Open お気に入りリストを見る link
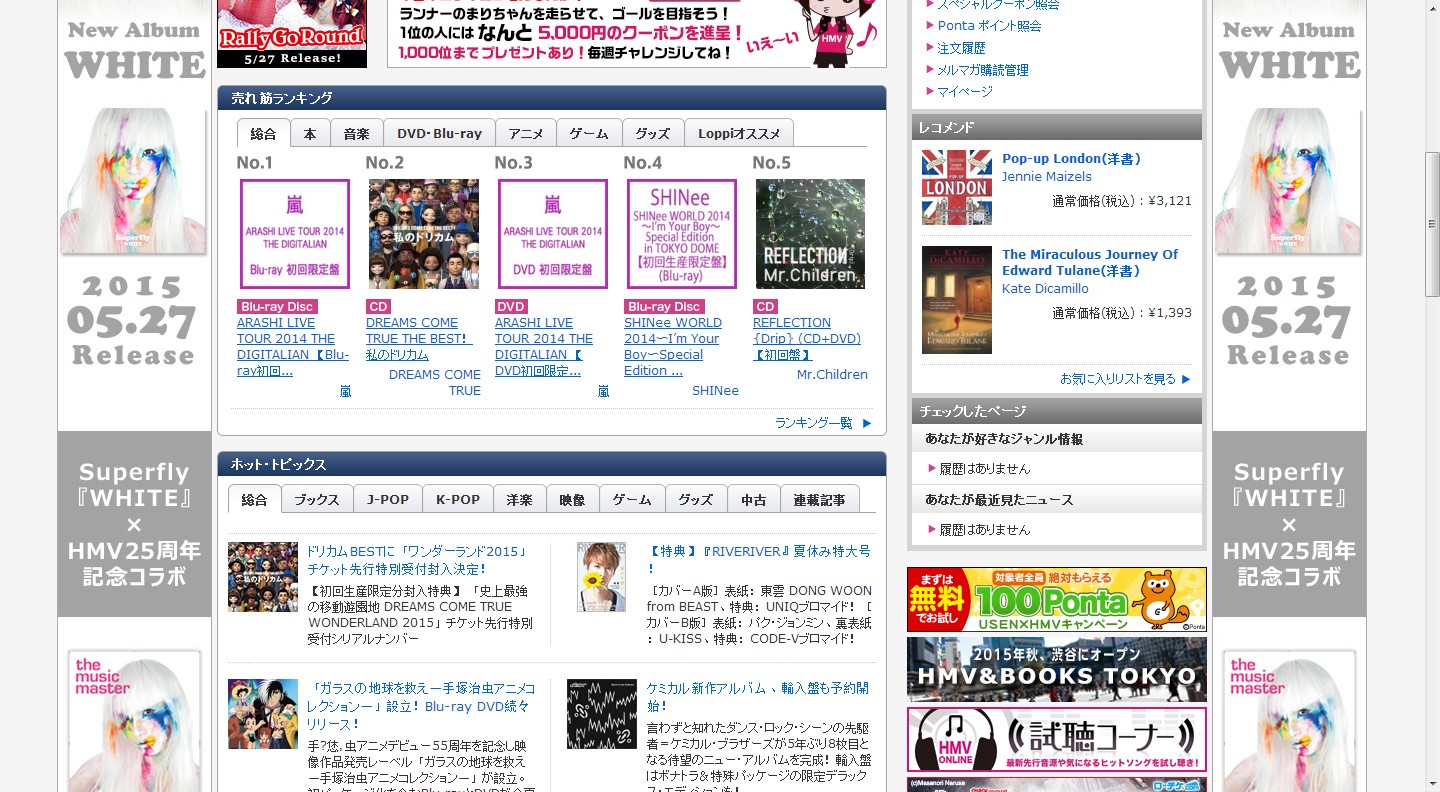The image size is (1440, 792). [x=1118, y=379]
